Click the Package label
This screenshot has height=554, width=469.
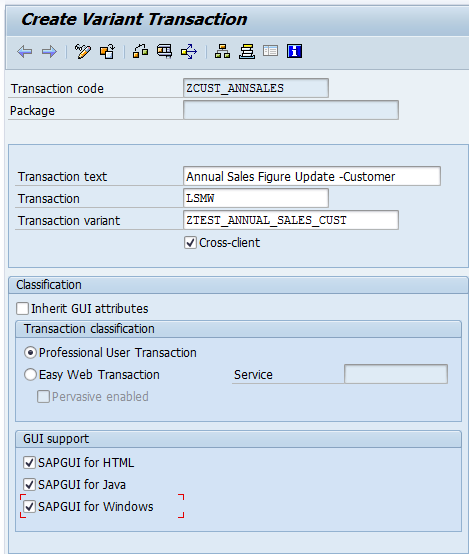tap(32, 111)
